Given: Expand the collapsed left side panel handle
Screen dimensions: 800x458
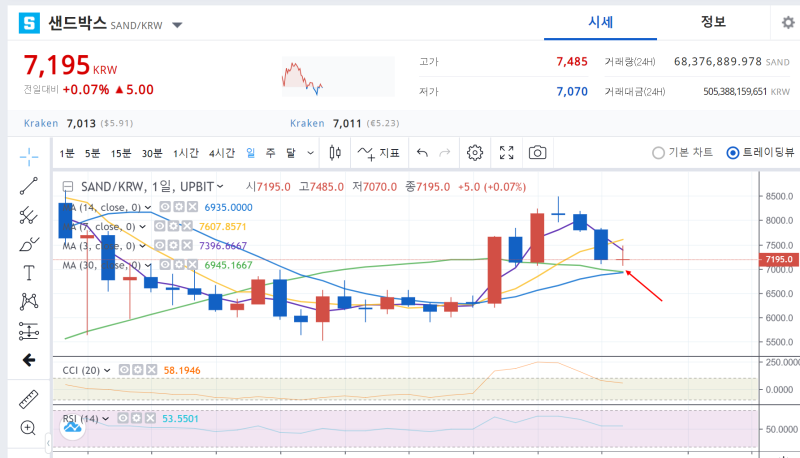Looking at the screenshot, I should [x=48, y=443].
